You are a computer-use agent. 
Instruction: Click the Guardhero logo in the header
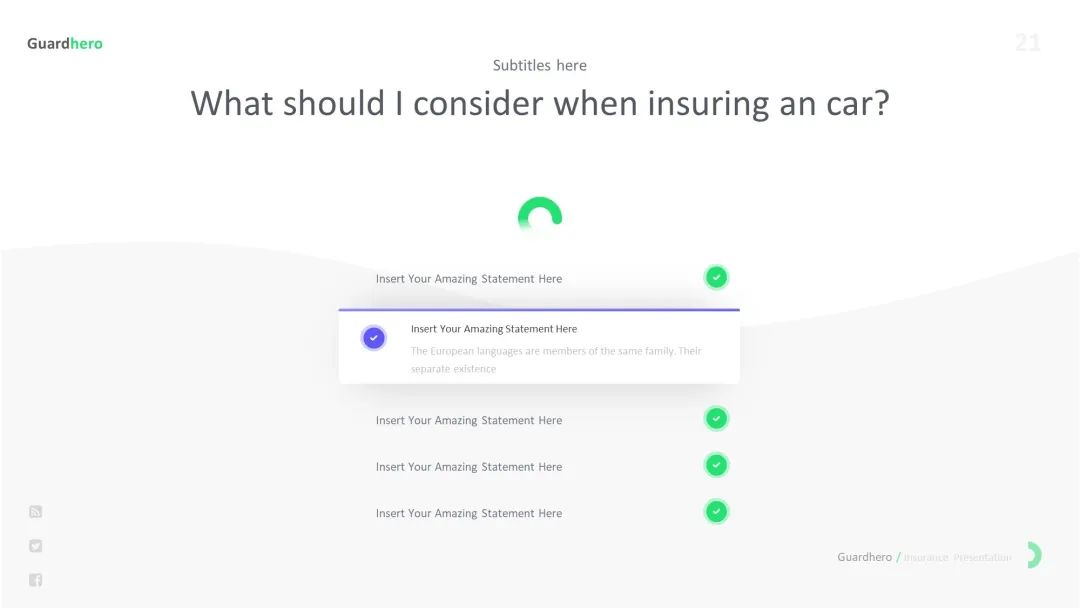(x=65, y=43)
